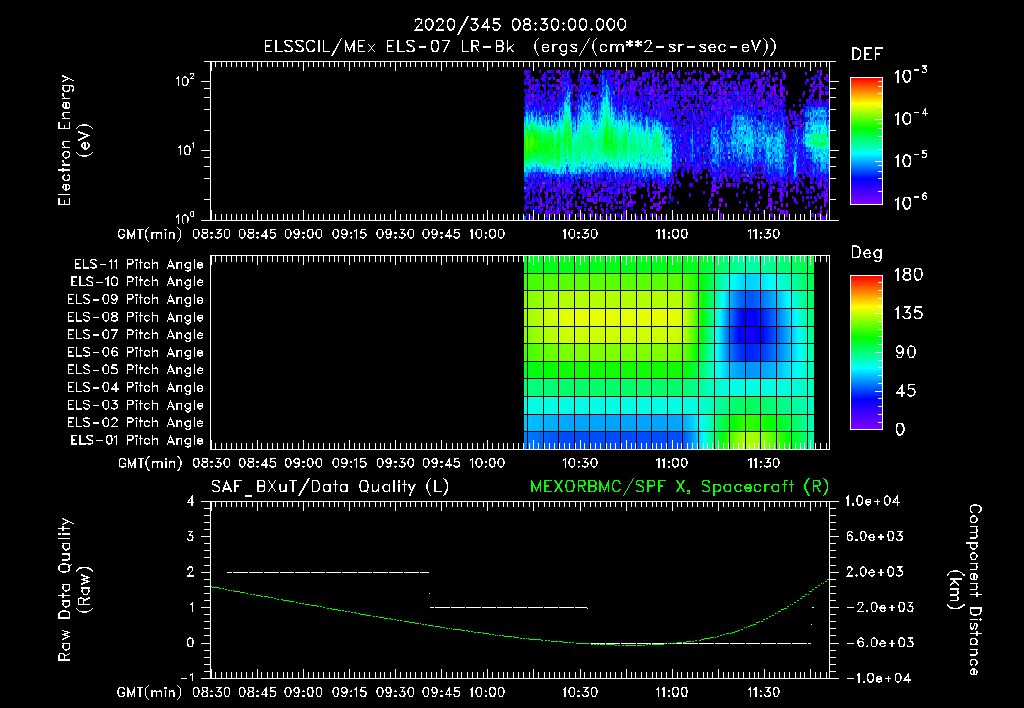Screen dimensions: 1024x708
Task: Click the 10:30 tick label under the spectrogram
Action: tap(580, 234)
